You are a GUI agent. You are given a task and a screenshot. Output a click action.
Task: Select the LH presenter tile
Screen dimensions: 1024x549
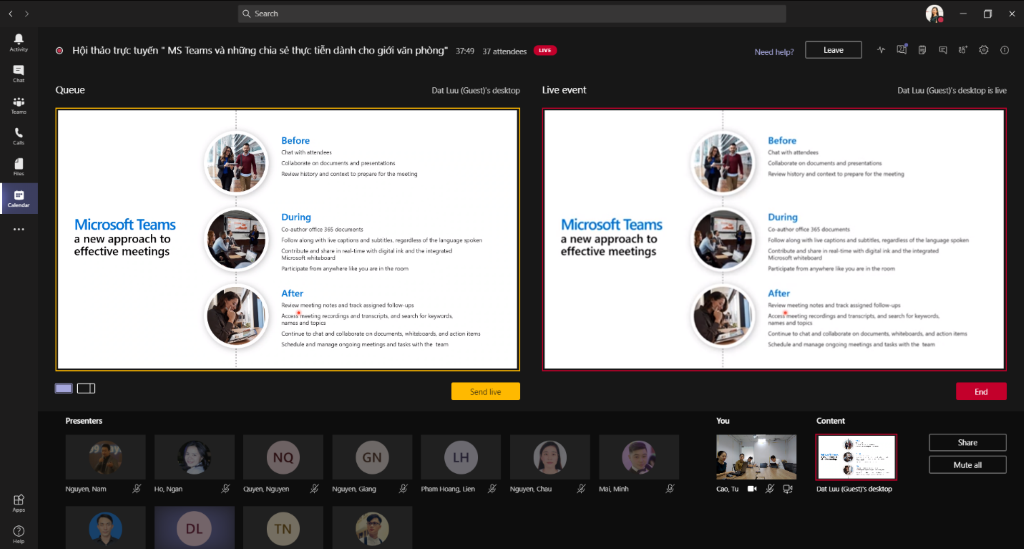tap(460, 457)
